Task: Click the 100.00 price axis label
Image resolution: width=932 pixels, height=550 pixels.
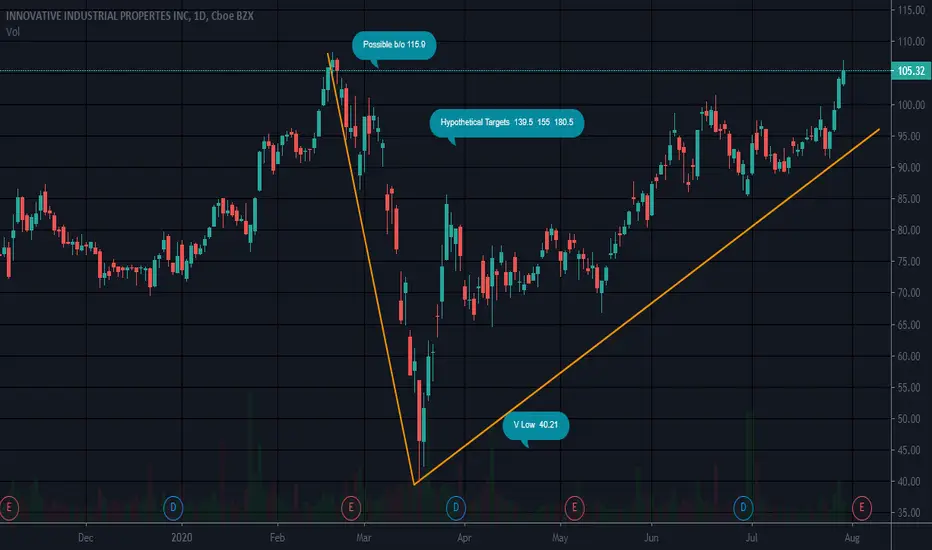Action: click(911, 105)
